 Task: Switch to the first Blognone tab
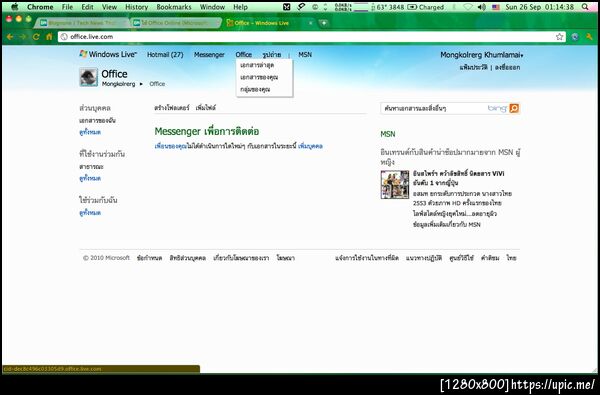point(82,23)
